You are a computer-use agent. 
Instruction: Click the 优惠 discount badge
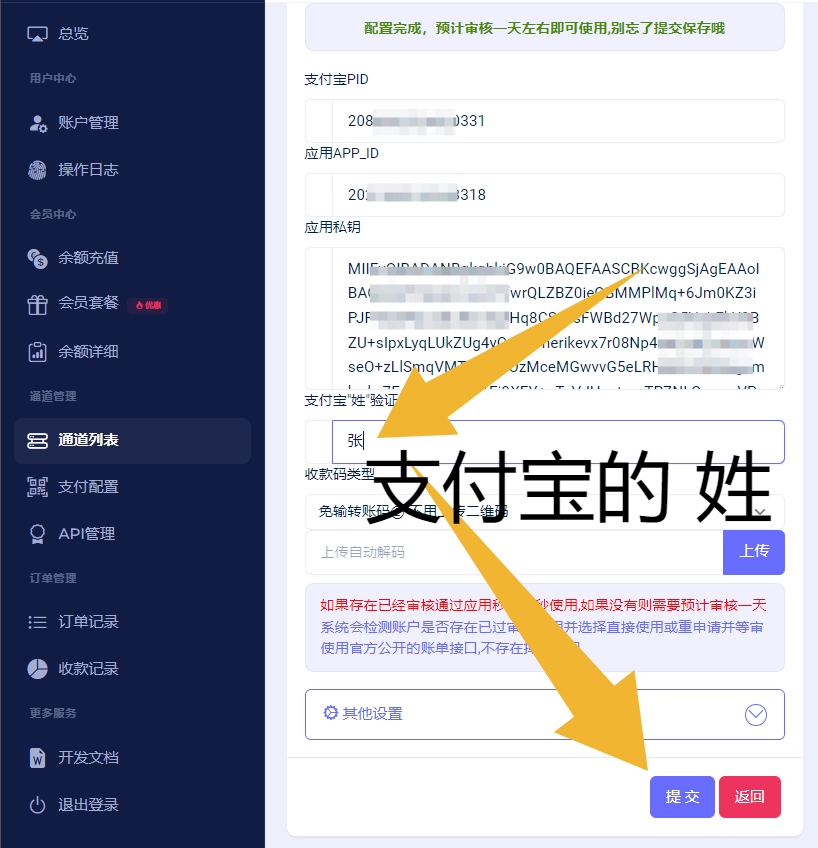pyautogui.click(x=148, y=305)
